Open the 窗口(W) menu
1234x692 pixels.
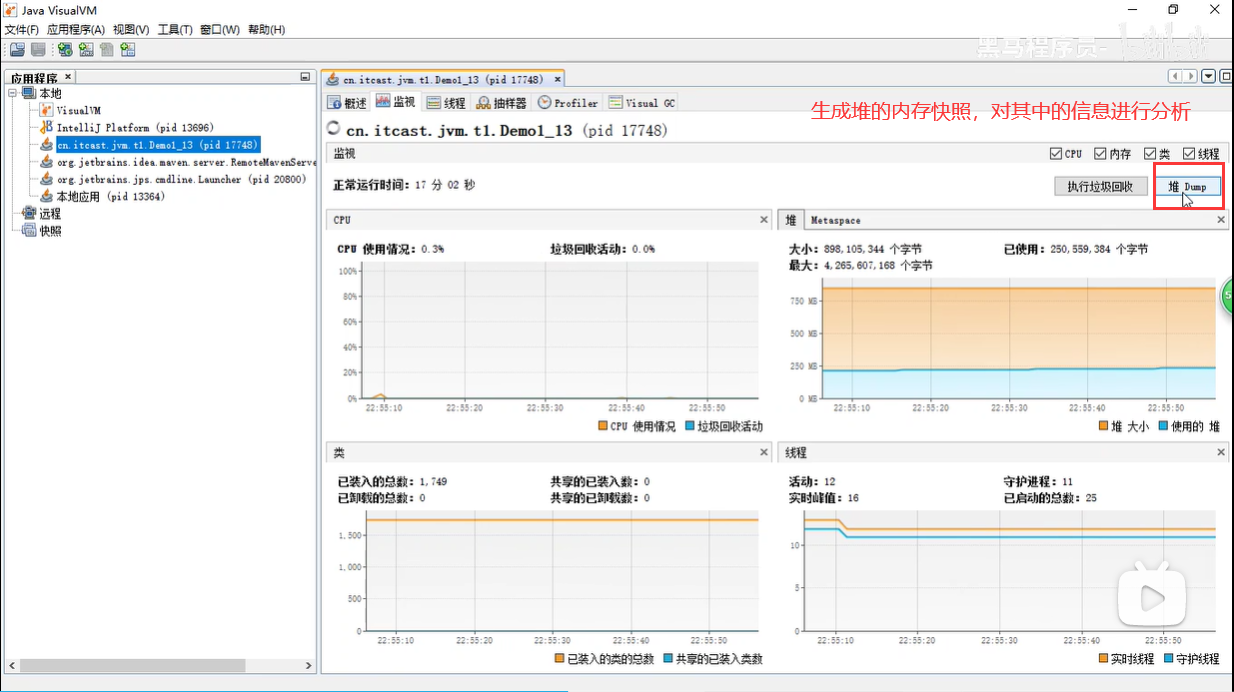220,29
